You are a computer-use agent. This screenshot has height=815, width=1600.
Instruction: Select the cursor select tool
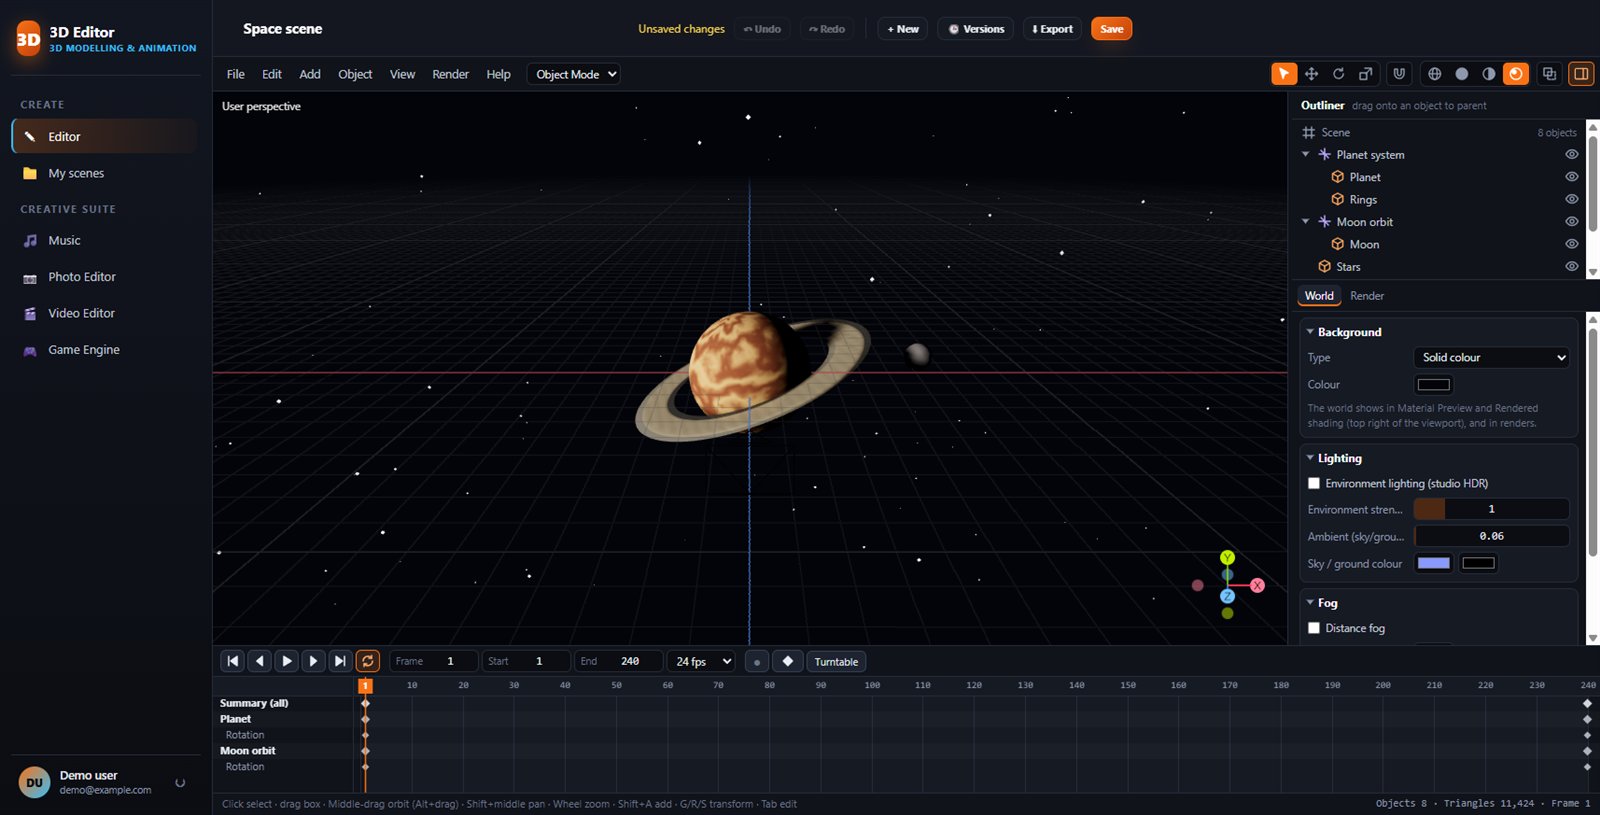point(1284,74)
